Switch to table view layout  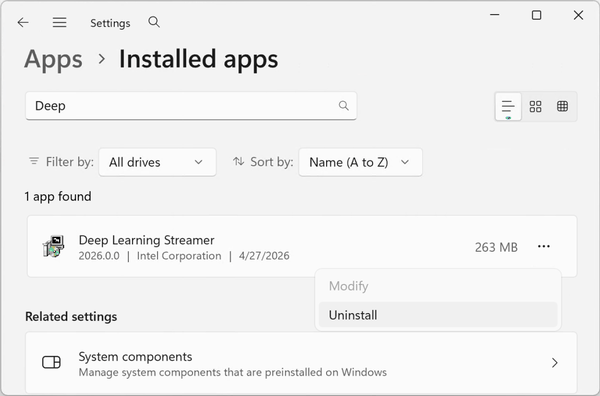coord(562,106)
